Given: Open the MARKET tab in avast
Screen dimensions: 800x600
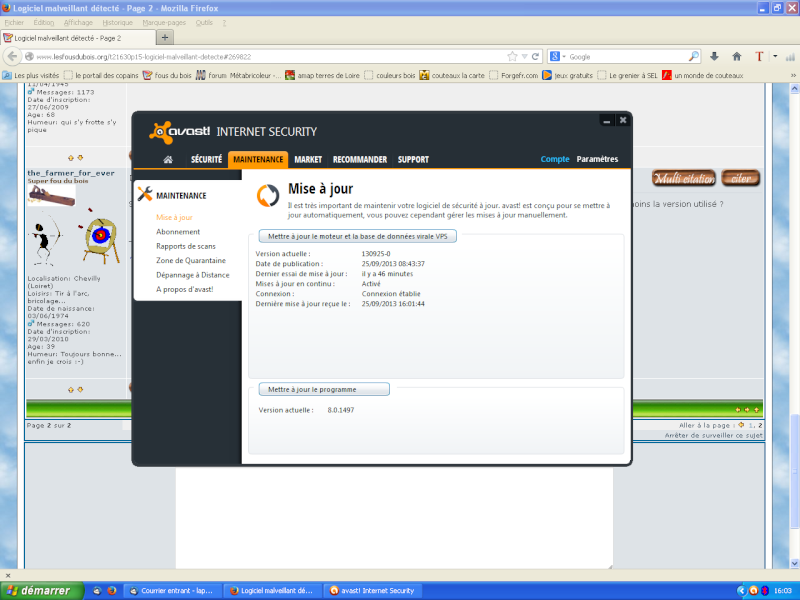Looking at the screenshot, I should 308,160.
